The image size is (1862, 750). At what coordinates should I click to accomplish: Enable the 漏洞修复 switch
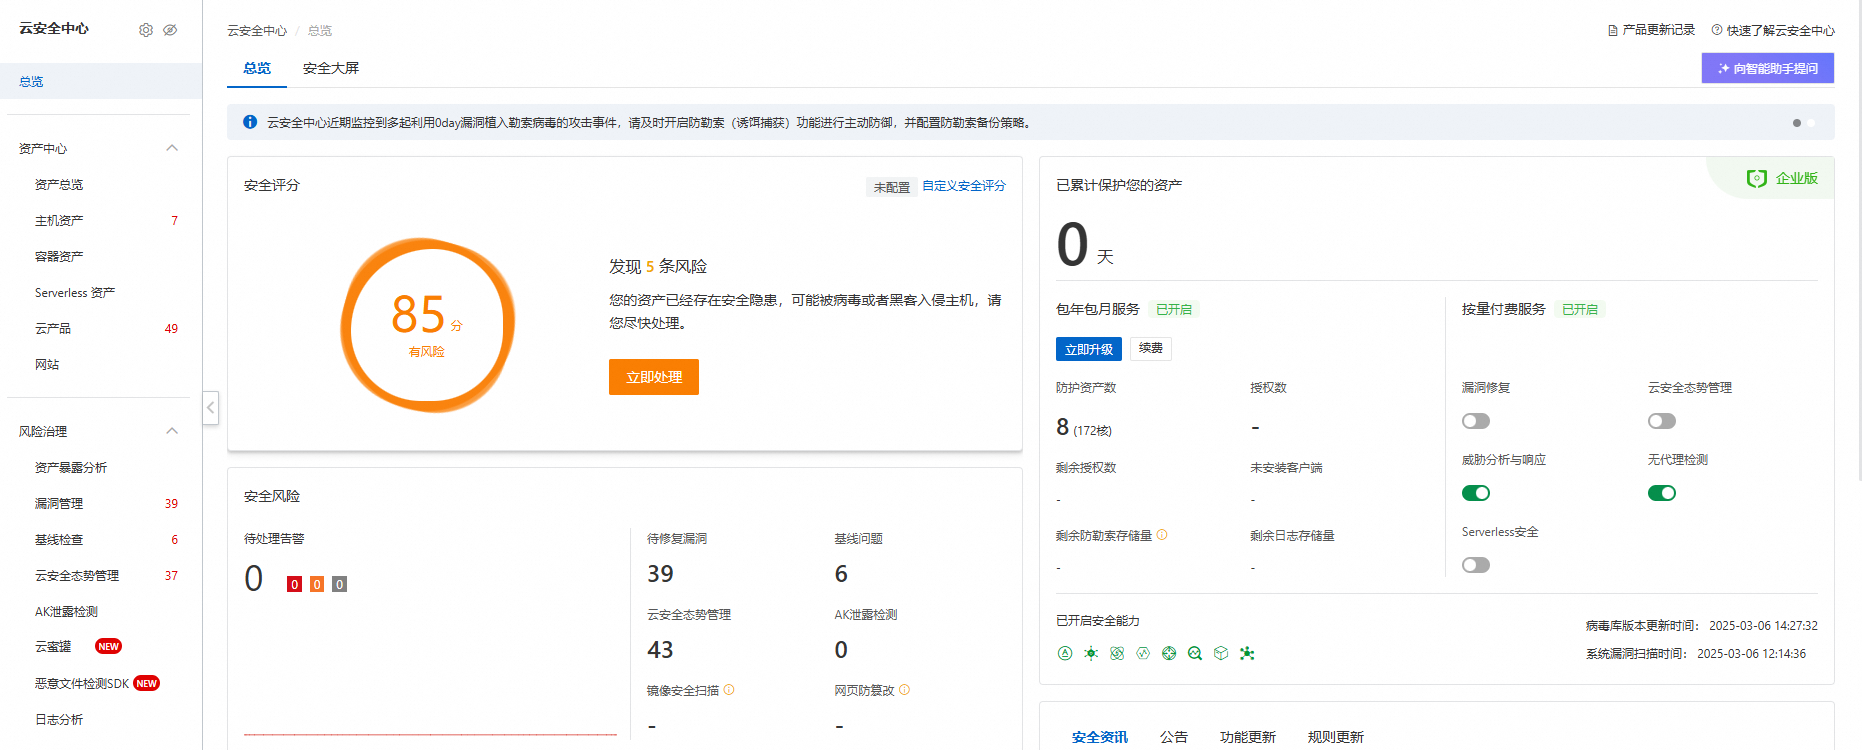1476,421
